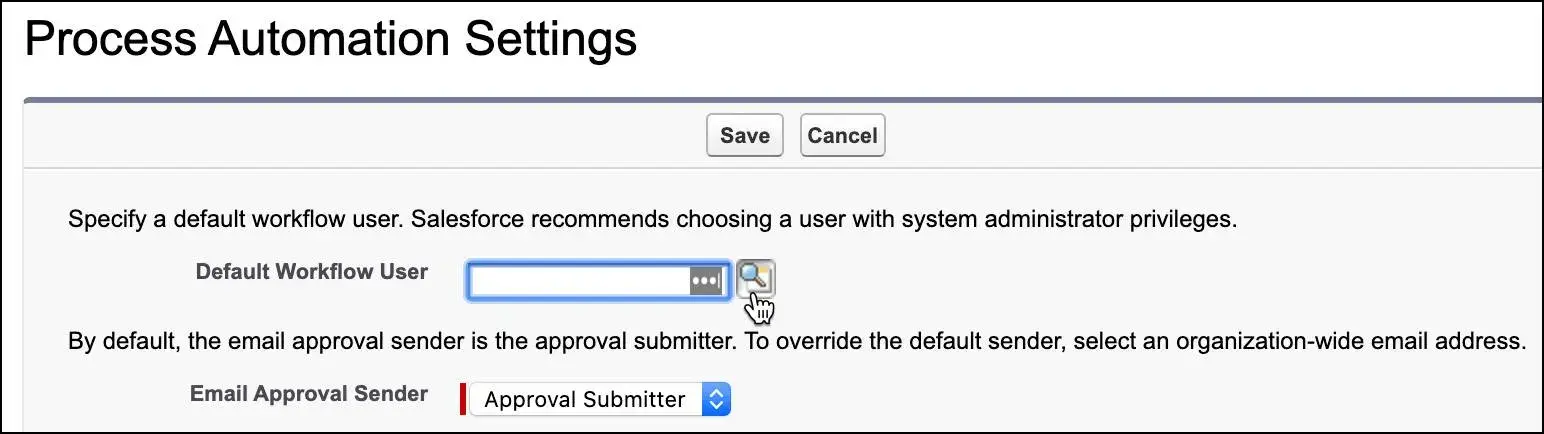This screenshot has height=434, width=1544.
Task: Click the blue arrows on the Approval Submitter select
Action: (x=715, y=399)
